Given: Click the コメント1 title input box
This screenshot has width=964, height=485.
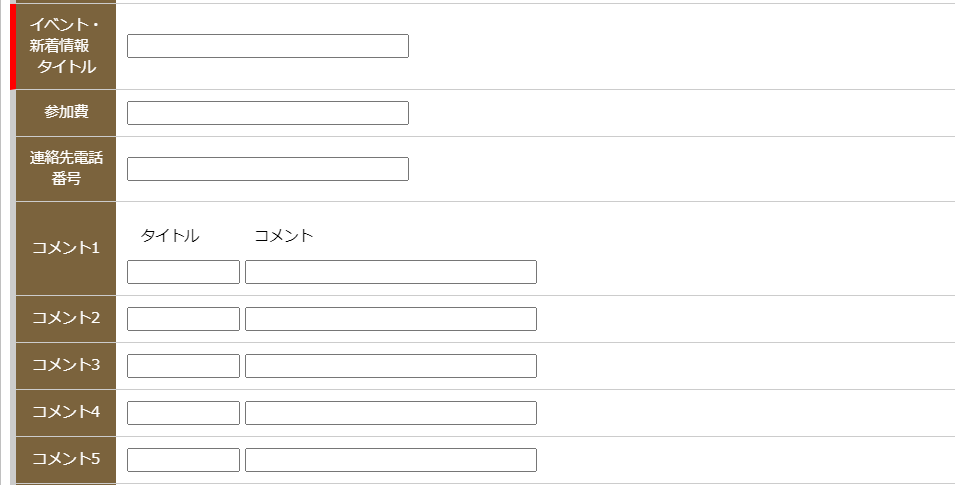Looking at the screenshot, I should 183,272.
